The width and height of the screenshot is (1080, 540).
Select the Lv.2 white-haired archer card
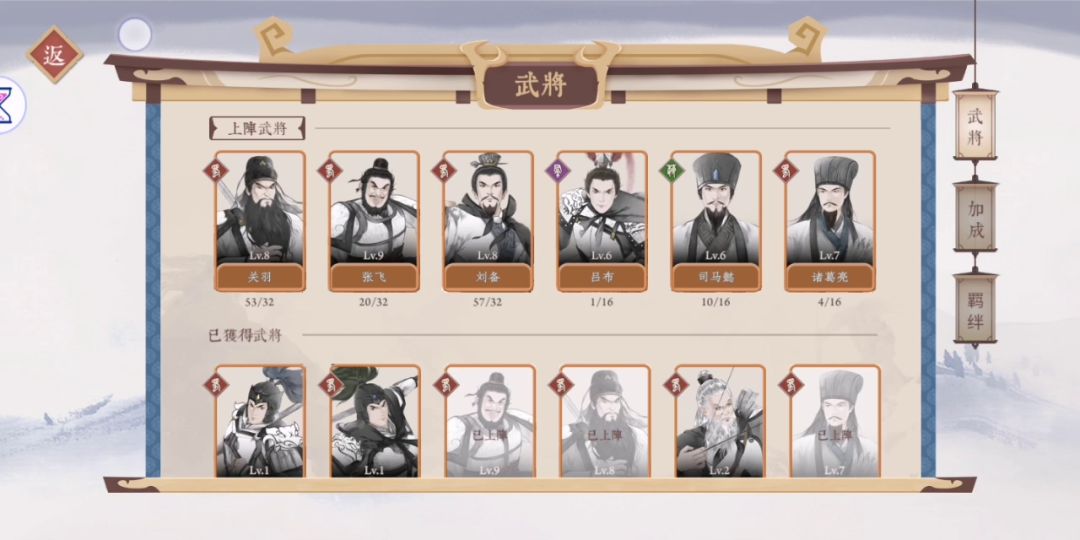720,422
